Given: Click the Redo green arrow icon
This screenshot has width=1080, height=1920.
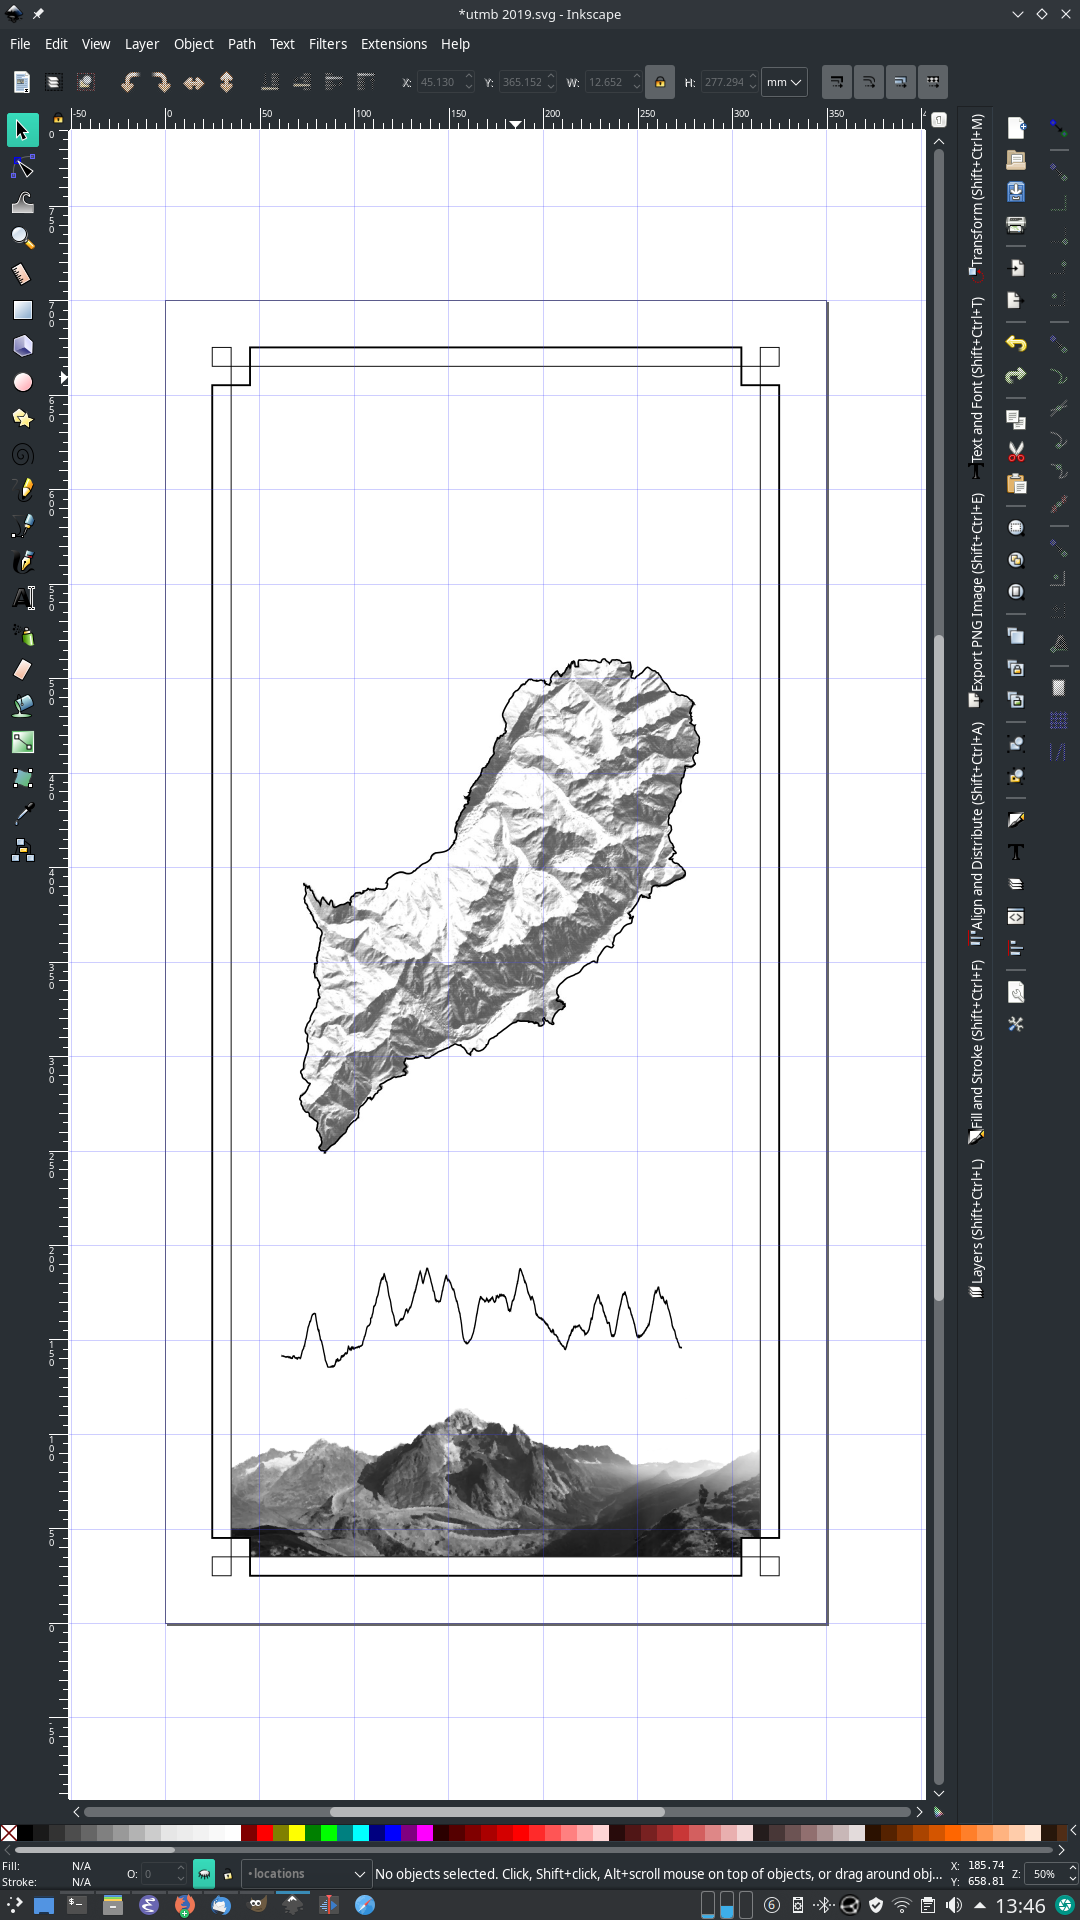Looking at the screenshot, I should coord(1016,376).
